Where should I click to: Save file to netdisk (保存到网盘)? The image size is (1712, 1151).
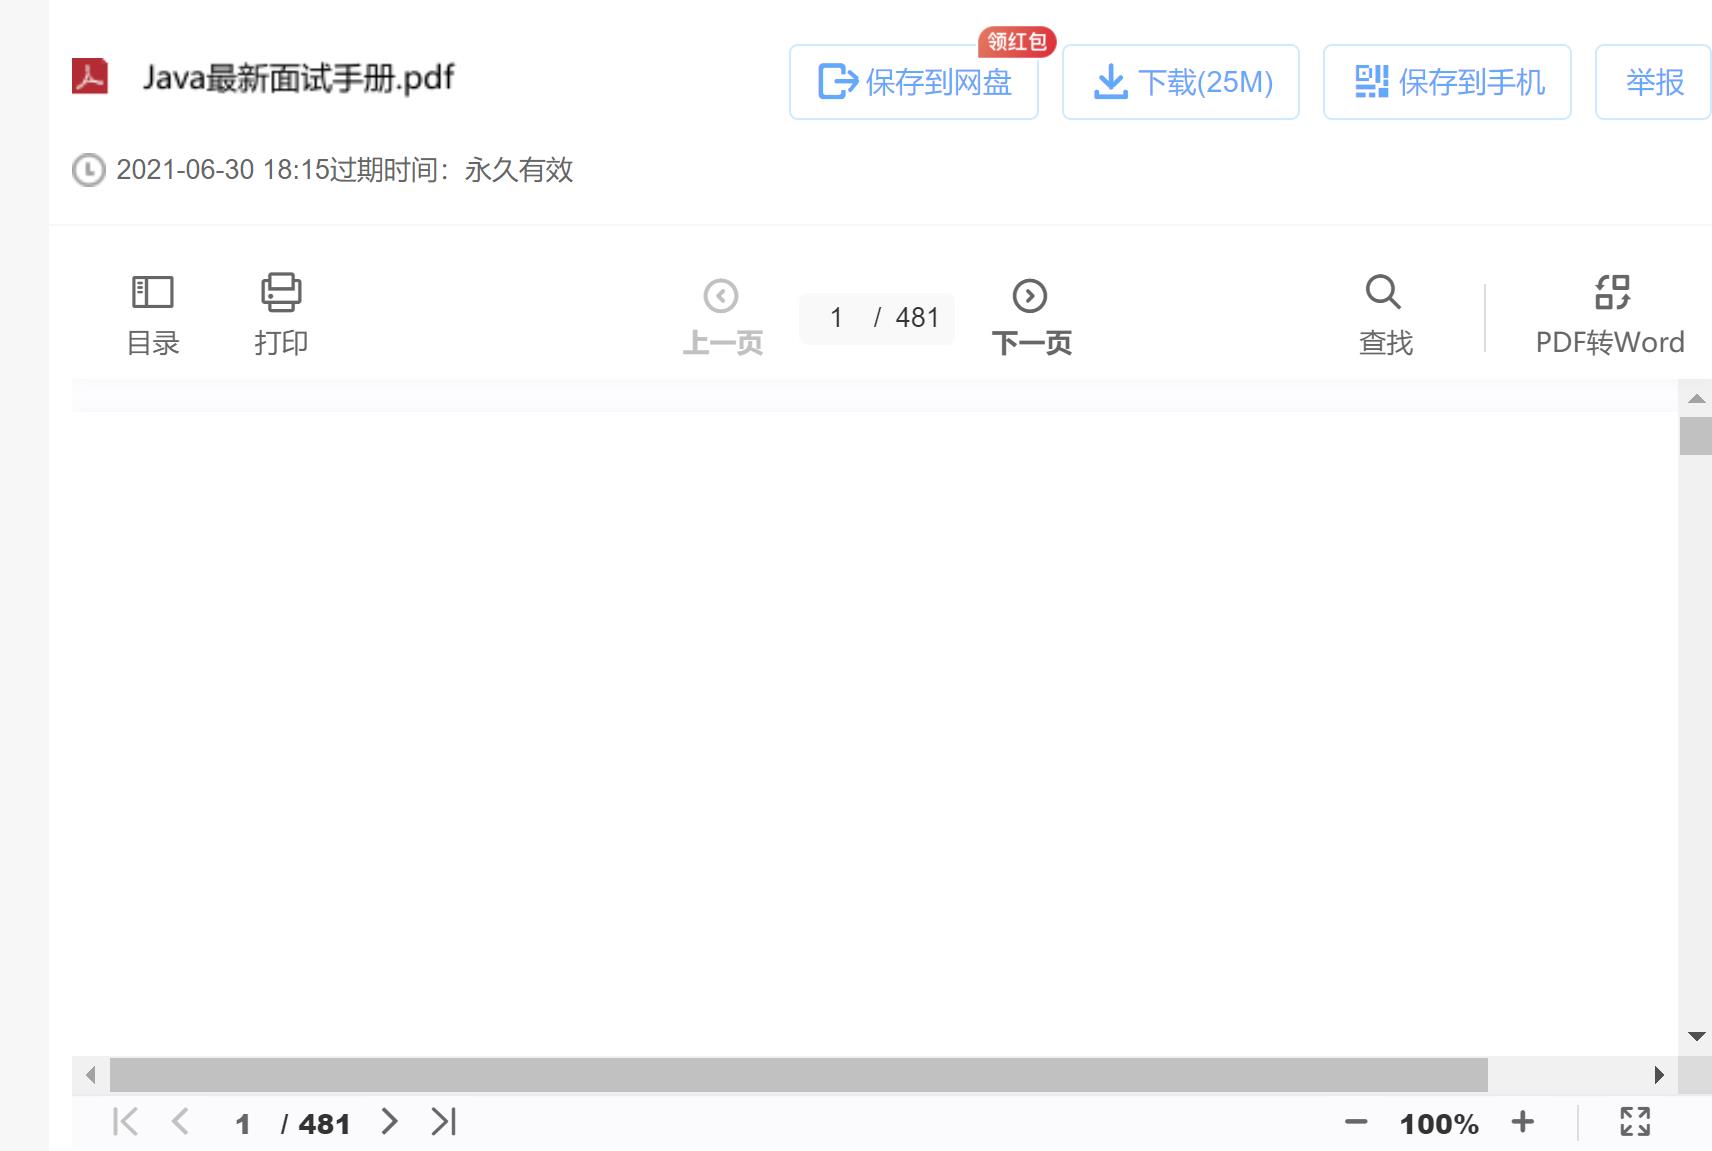pyautogui.click(x=914, y=82)
